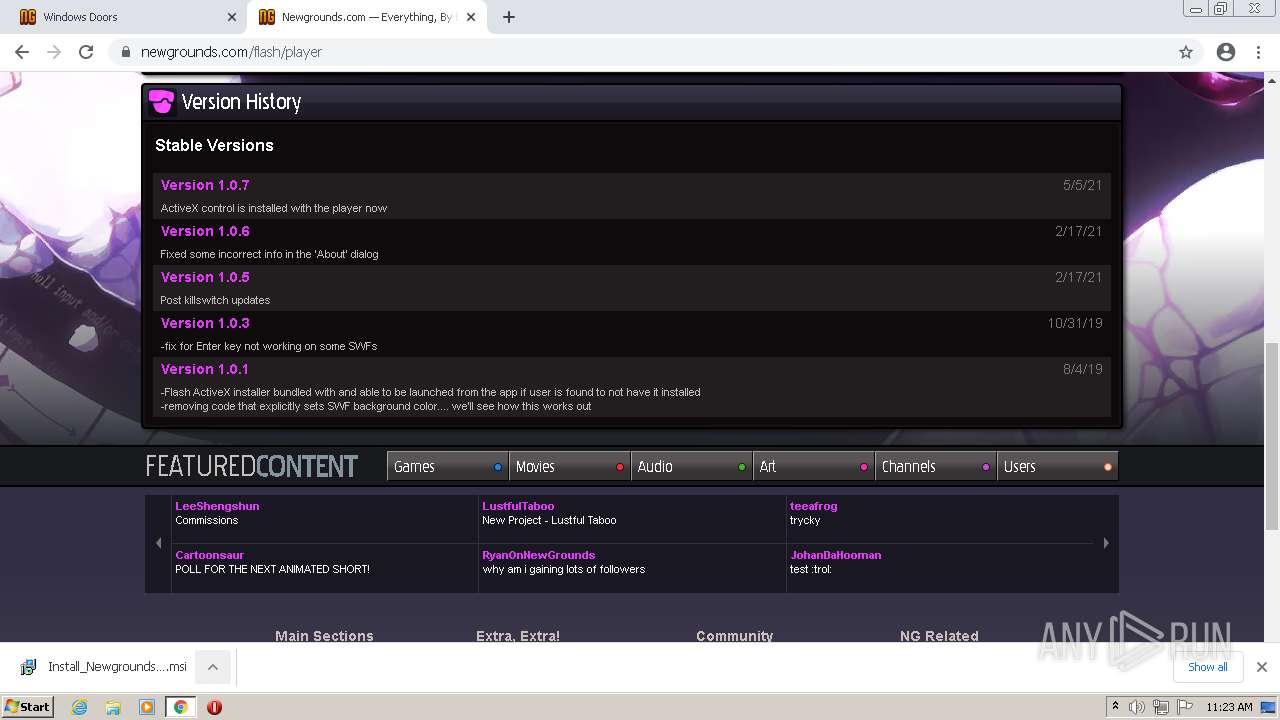Click the 5/5/21 version date
Image resolution: width=1280 pixels, height=720 pixels.
[x=1082, y=185]
